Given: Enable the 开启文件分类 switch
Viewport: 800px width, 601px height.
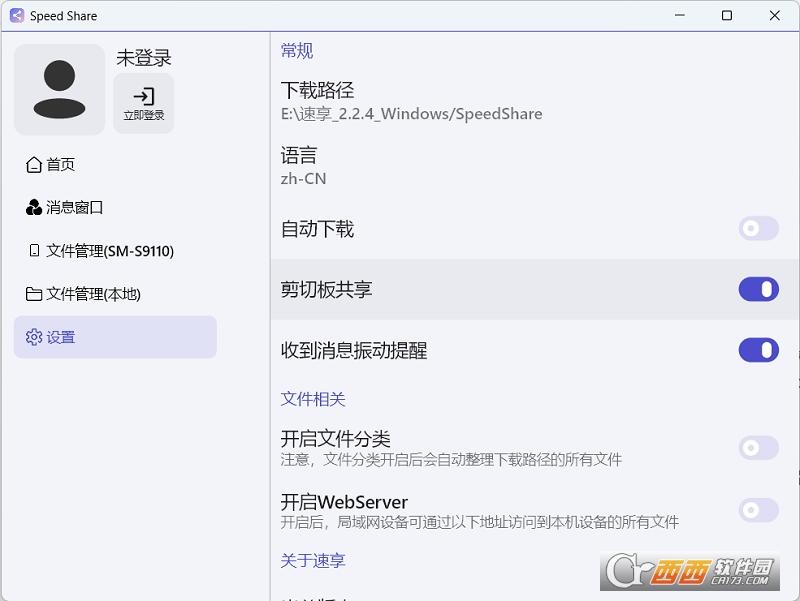Looking at the screenshot, I should click(x=758, y=448).
